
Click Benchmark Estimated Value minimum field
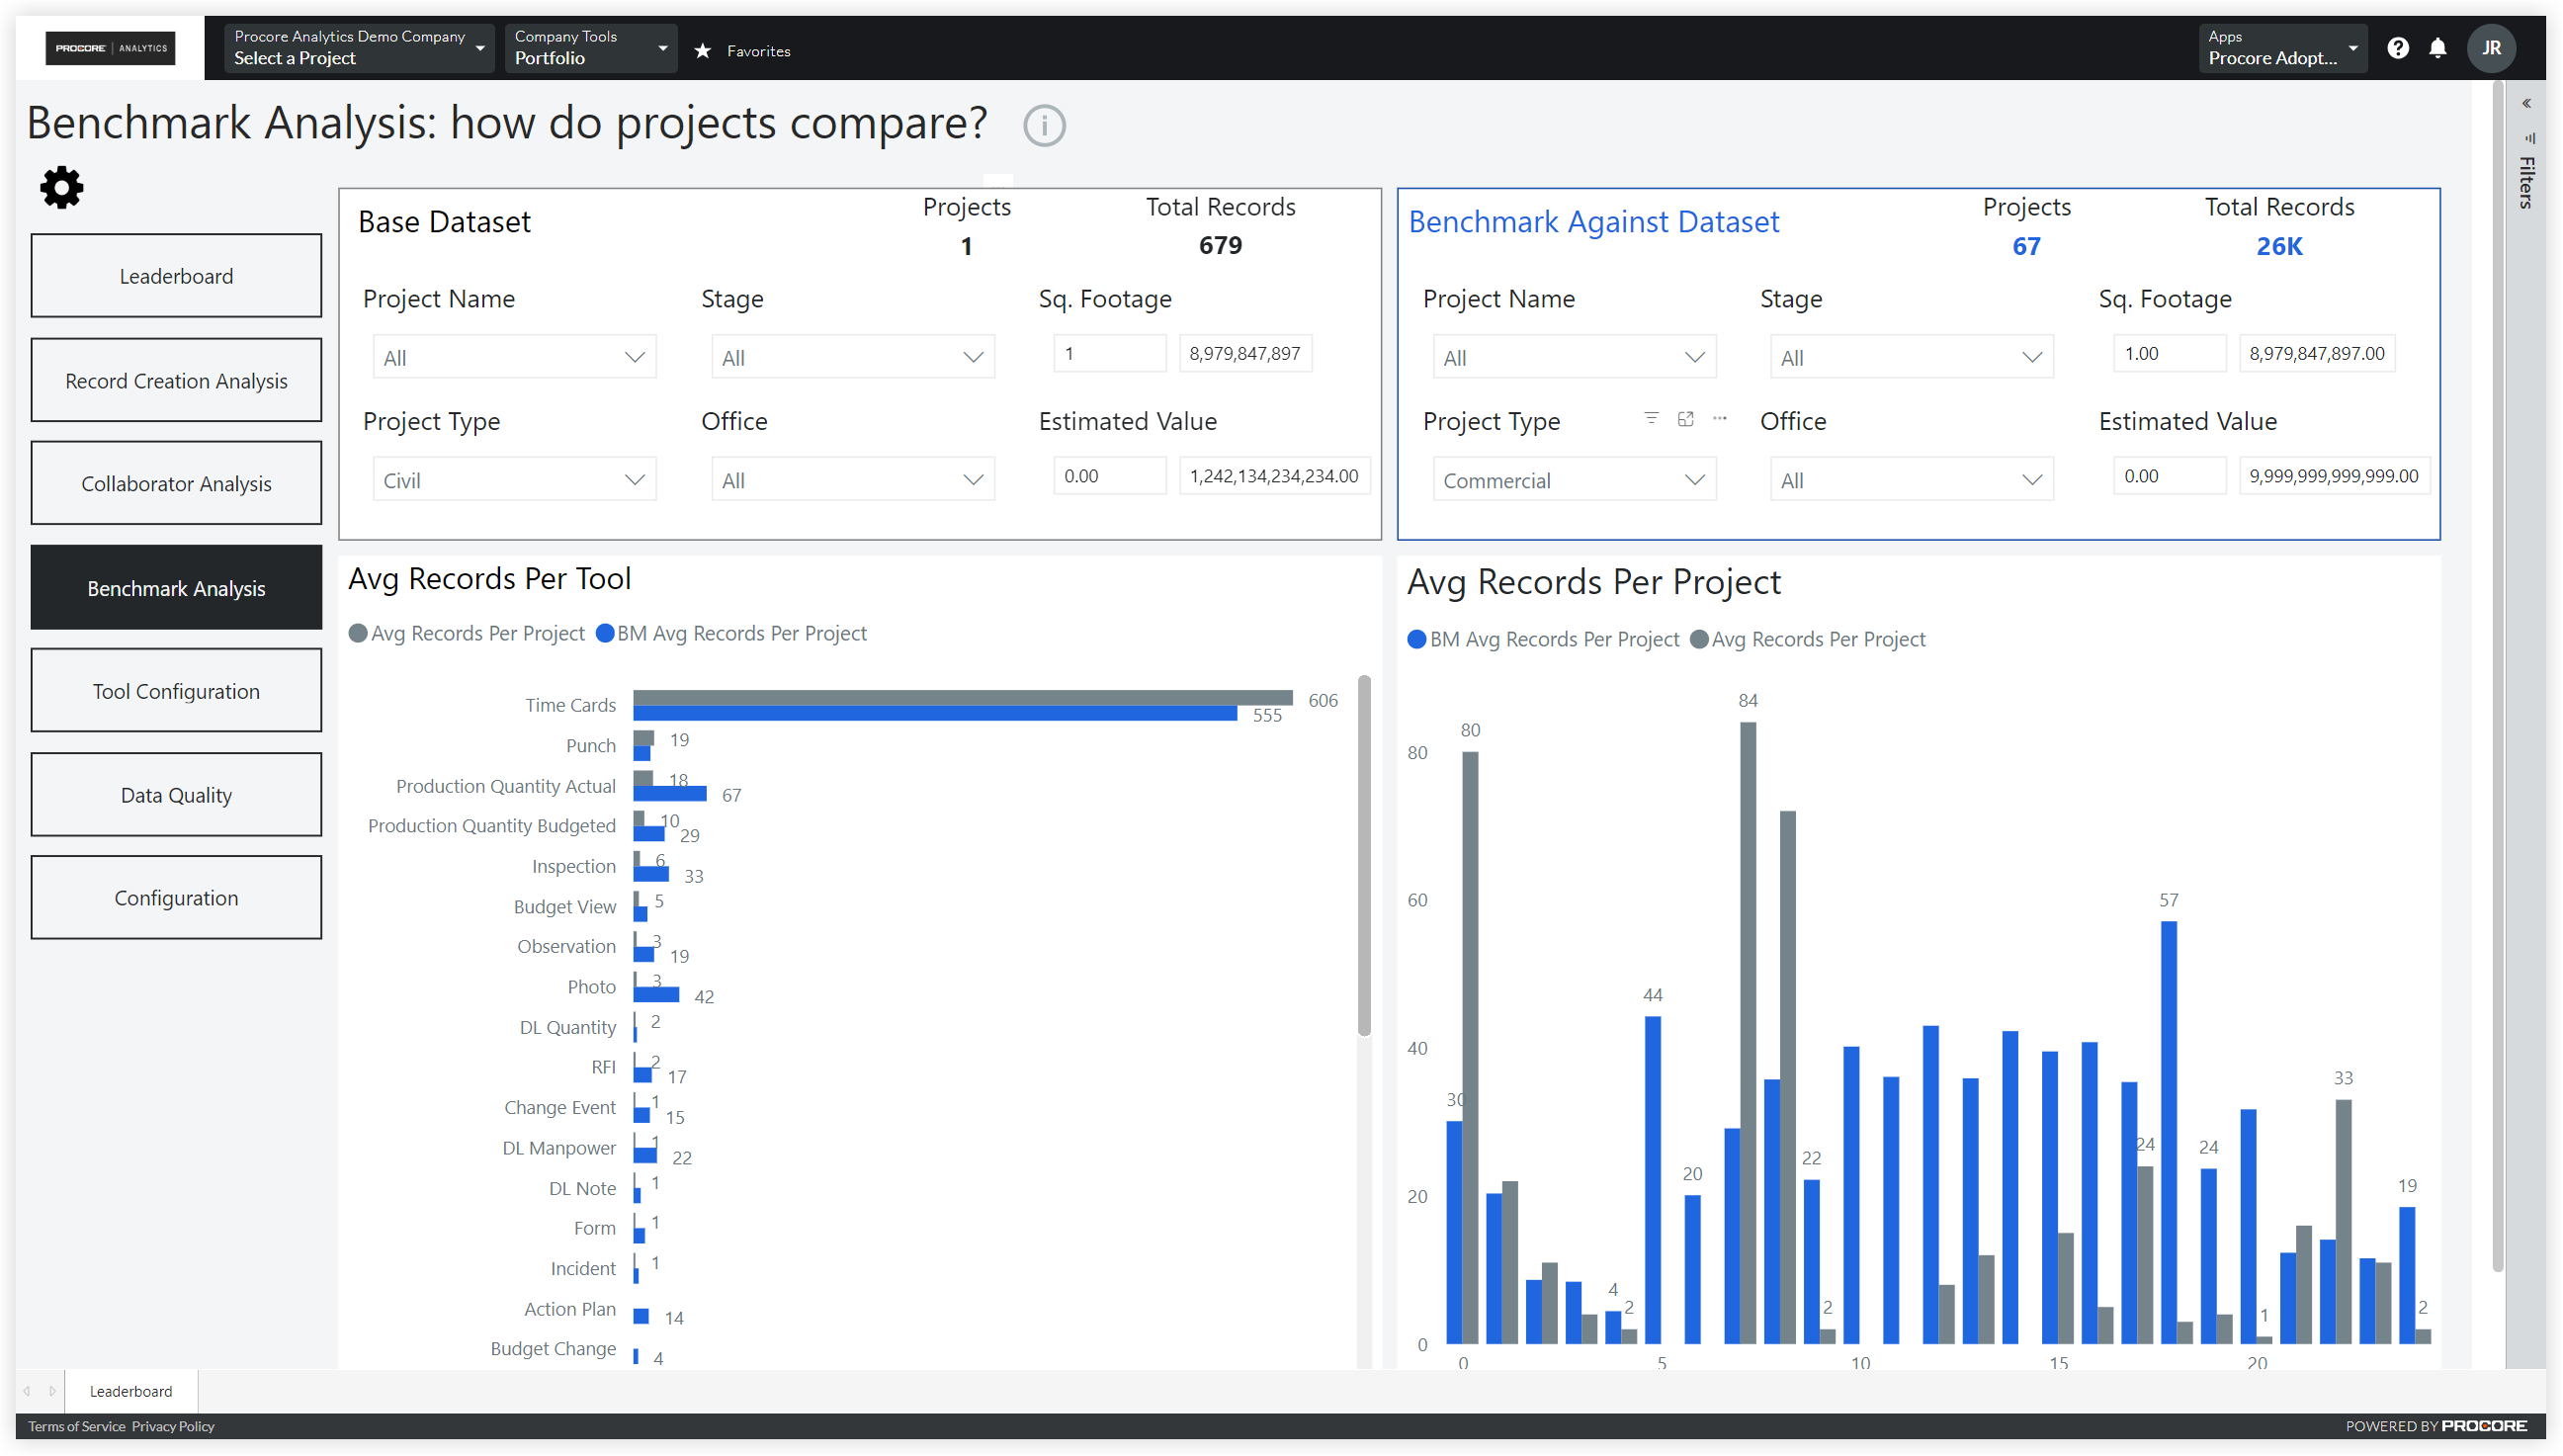coord(2169,476)
